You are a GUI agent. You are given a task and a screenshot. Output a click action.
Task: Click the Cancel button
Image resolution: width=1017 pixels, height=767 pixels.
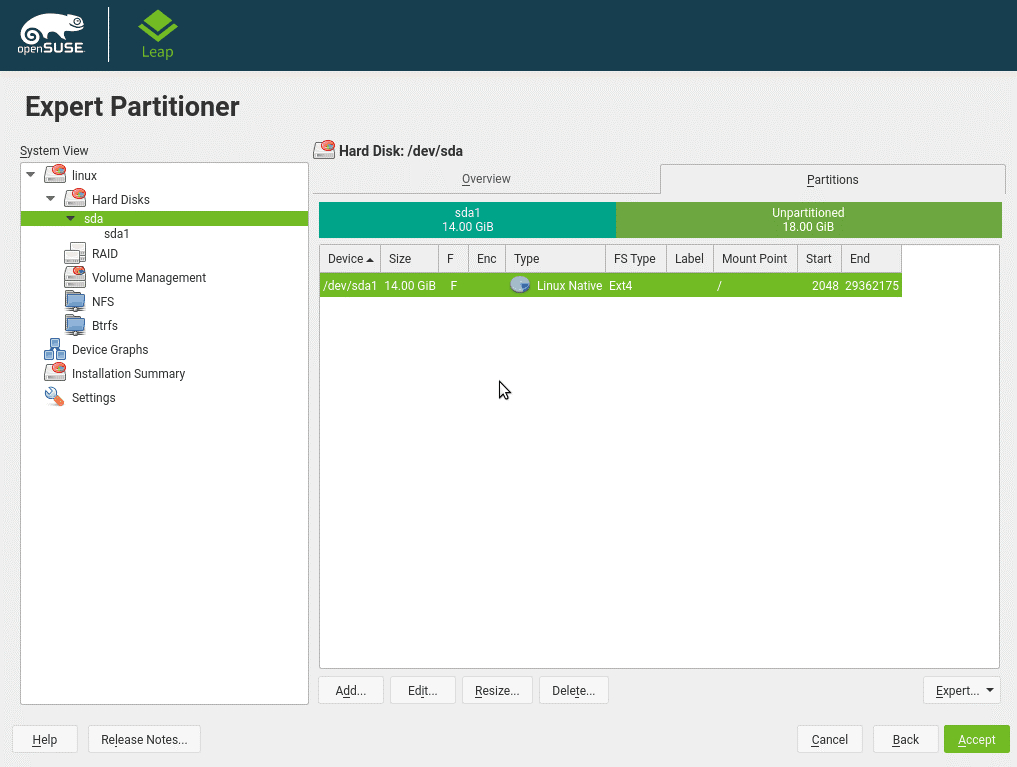click(x=830, y=739)
